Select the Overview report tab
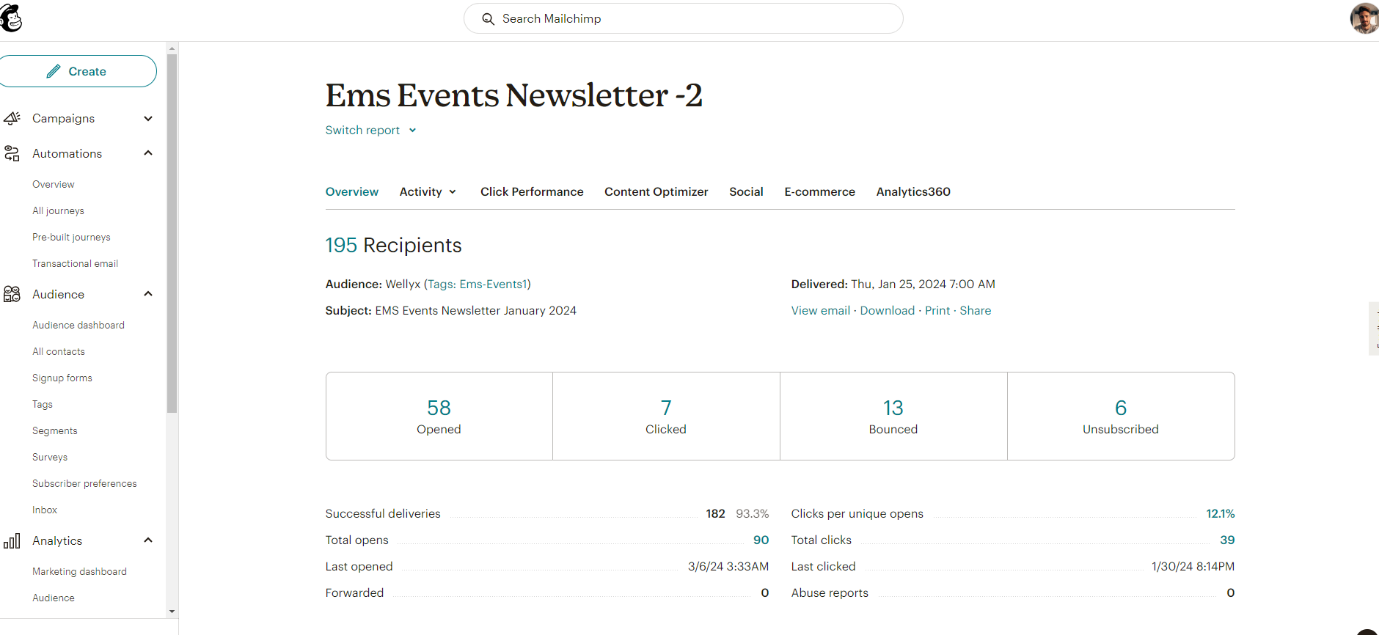Screen dimensions: 1379x635 point(352,192)
